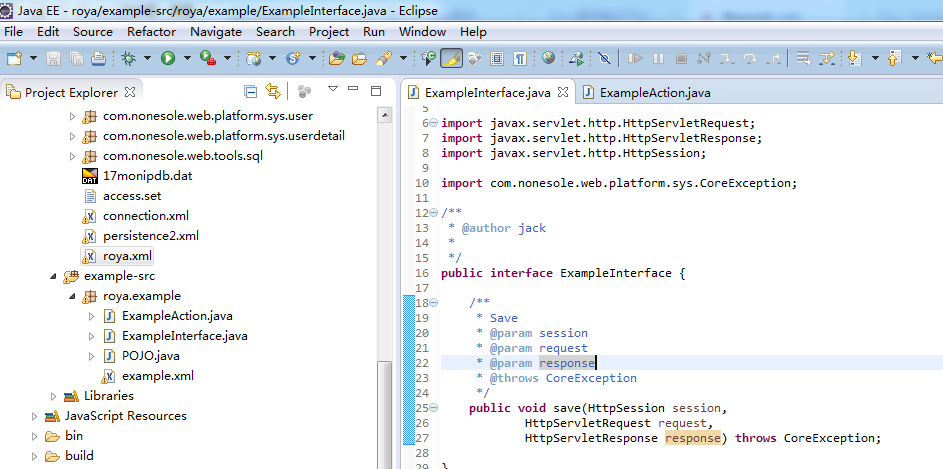Maximize the Project Explorer view
943x469 pixels.
point(376,91)
